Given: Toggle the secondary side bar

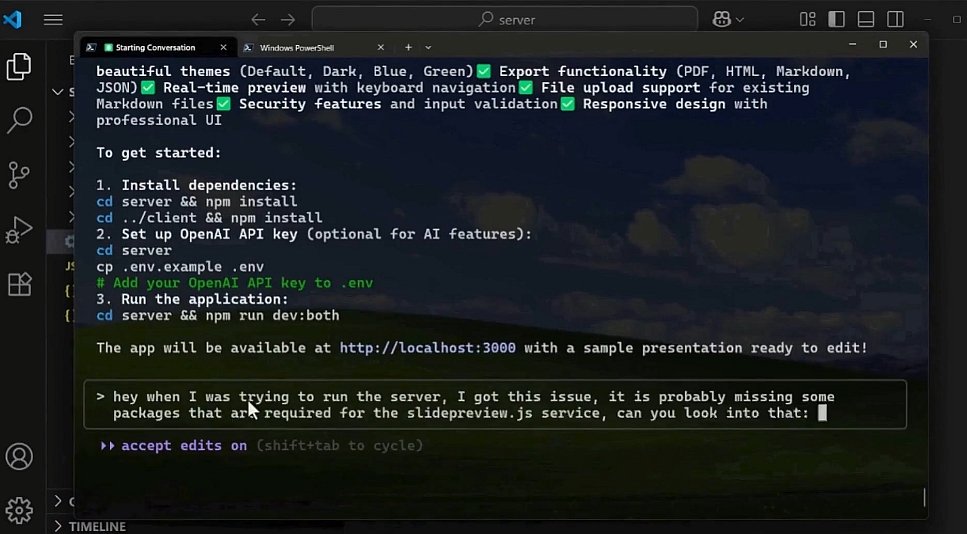Looking at the screenshot, I should click(895, 20).
